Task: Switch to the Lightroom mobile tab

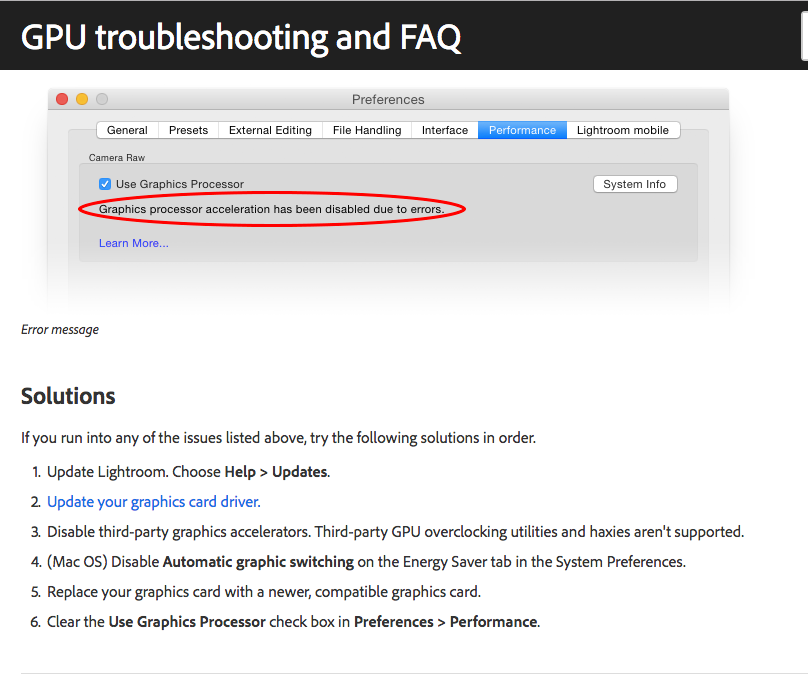Action: point(623,130)
